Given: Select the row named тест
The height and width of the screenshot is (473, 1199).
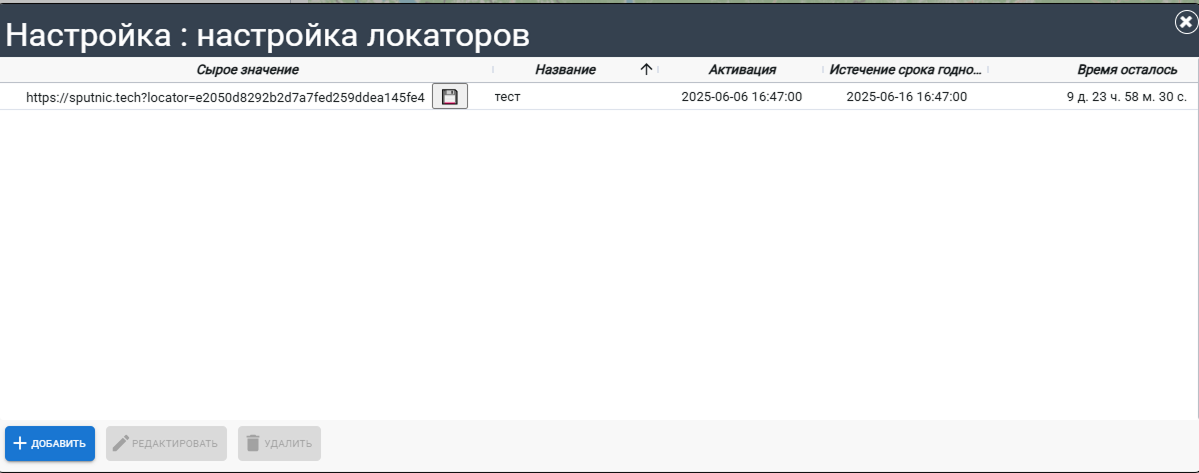Looking at the screenshot, I should 508,97.
